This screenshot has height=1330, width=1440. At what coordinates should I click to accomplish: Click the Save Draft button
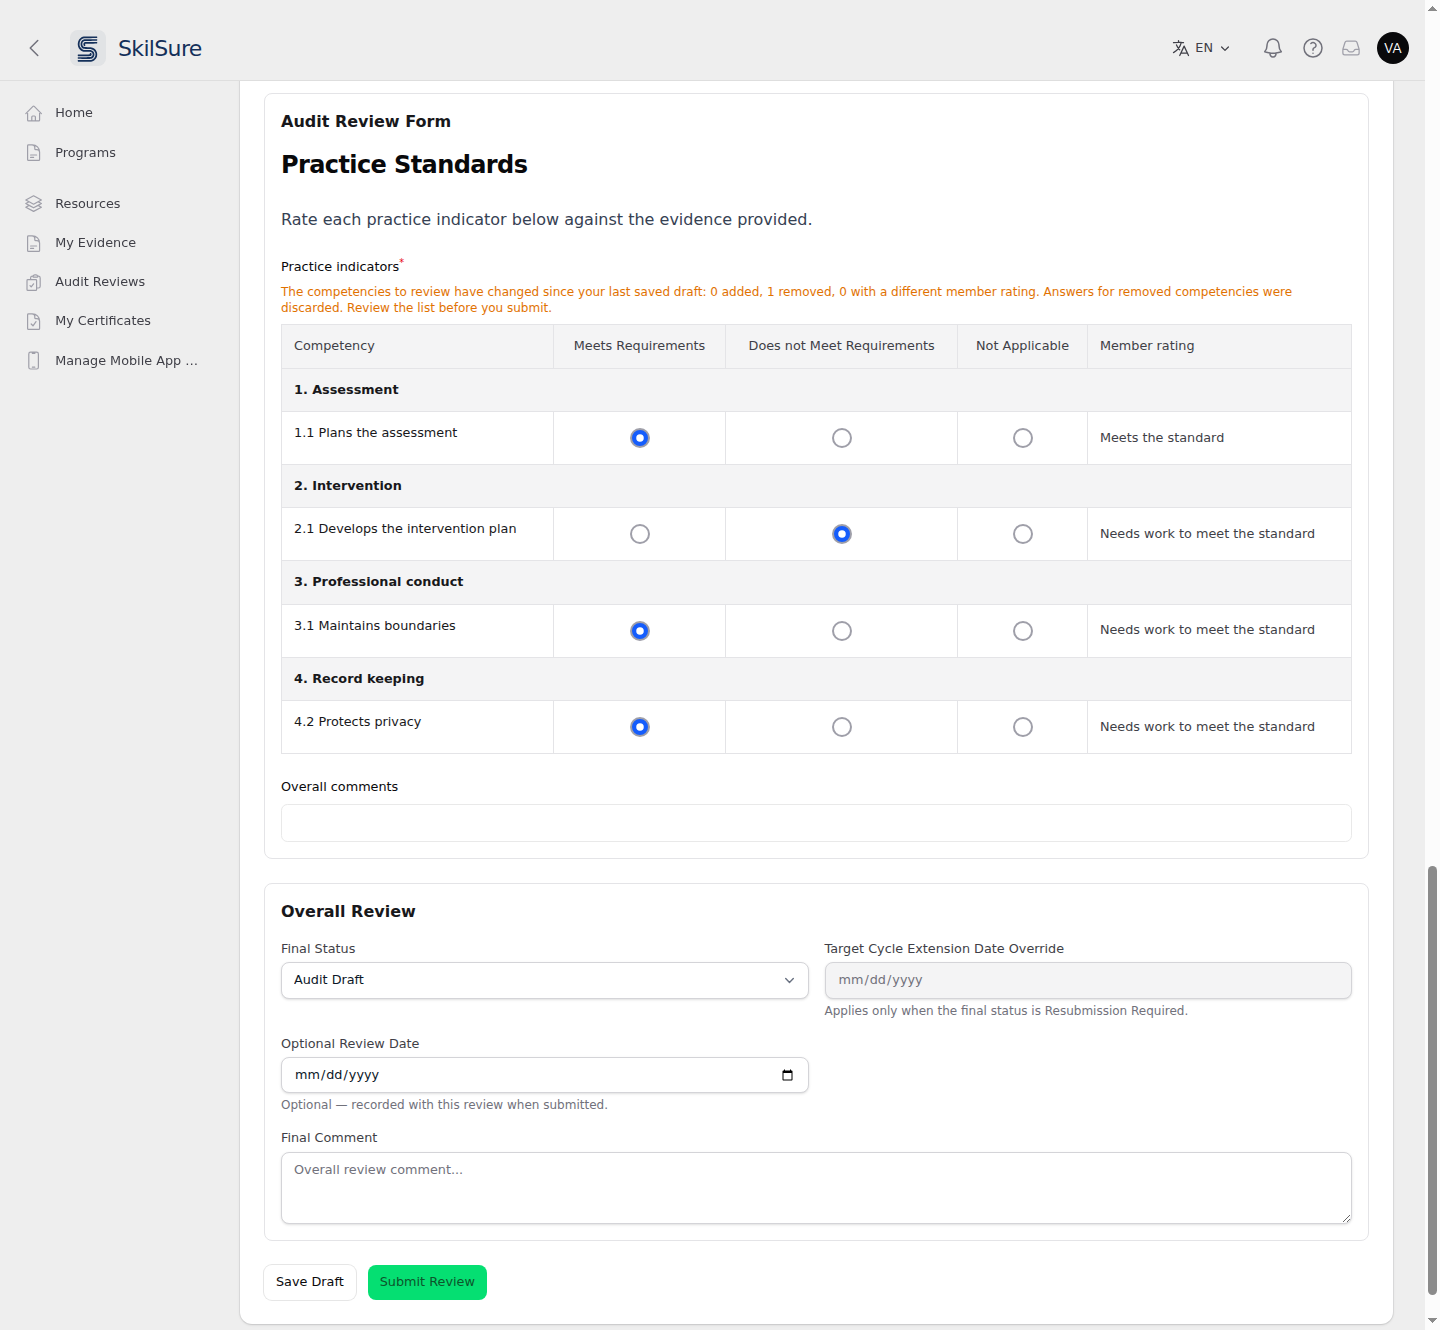click(x=310, y=1282)
